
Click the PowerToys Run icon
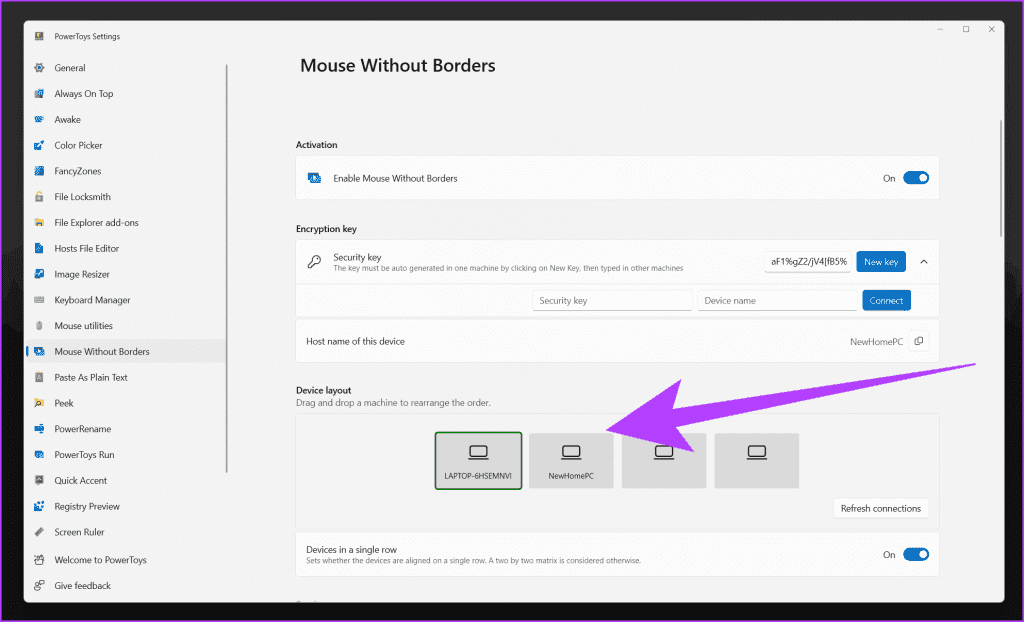39,455
